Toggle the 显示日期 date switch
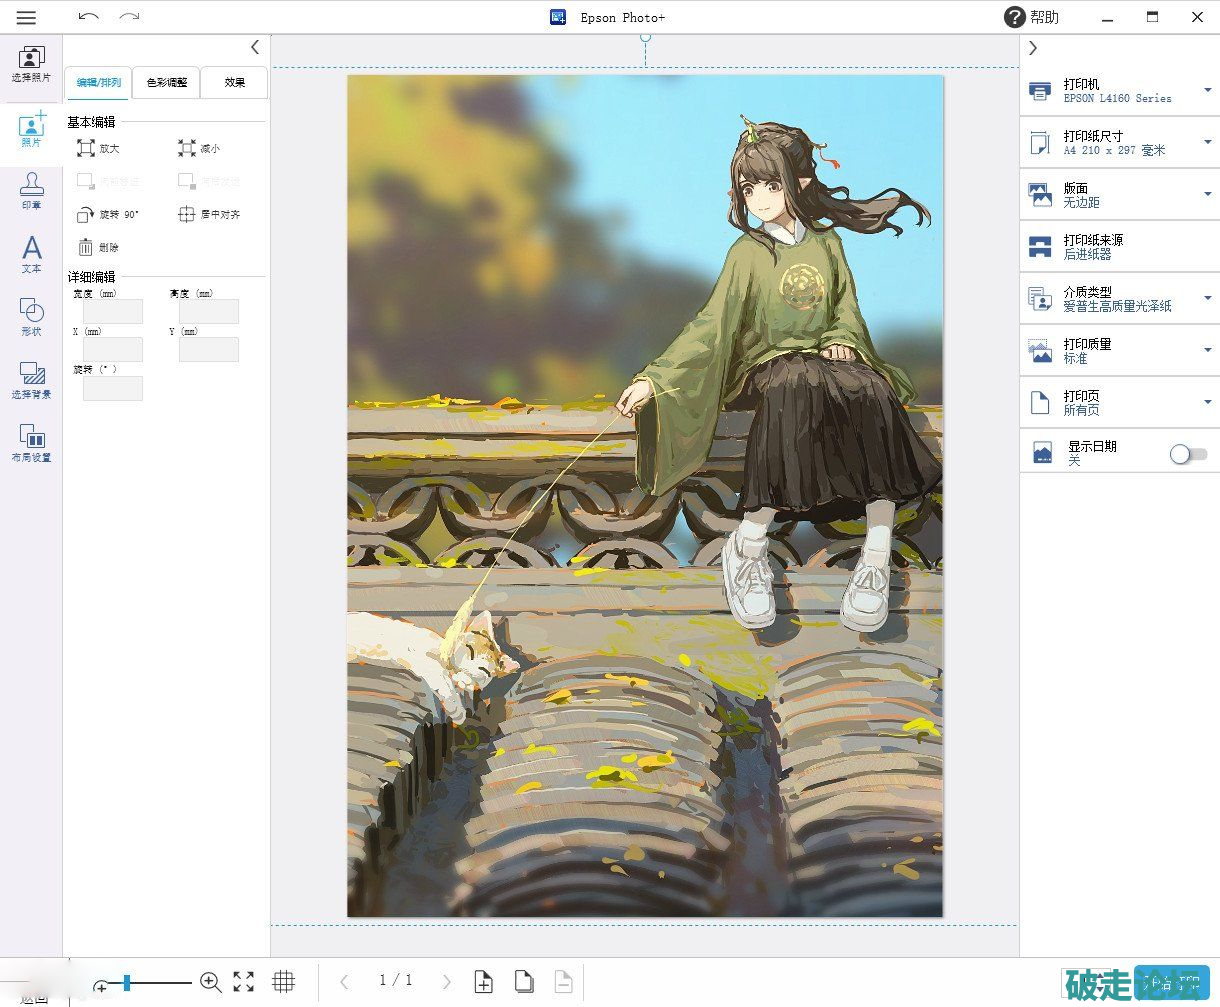 tap(1188, 454)
